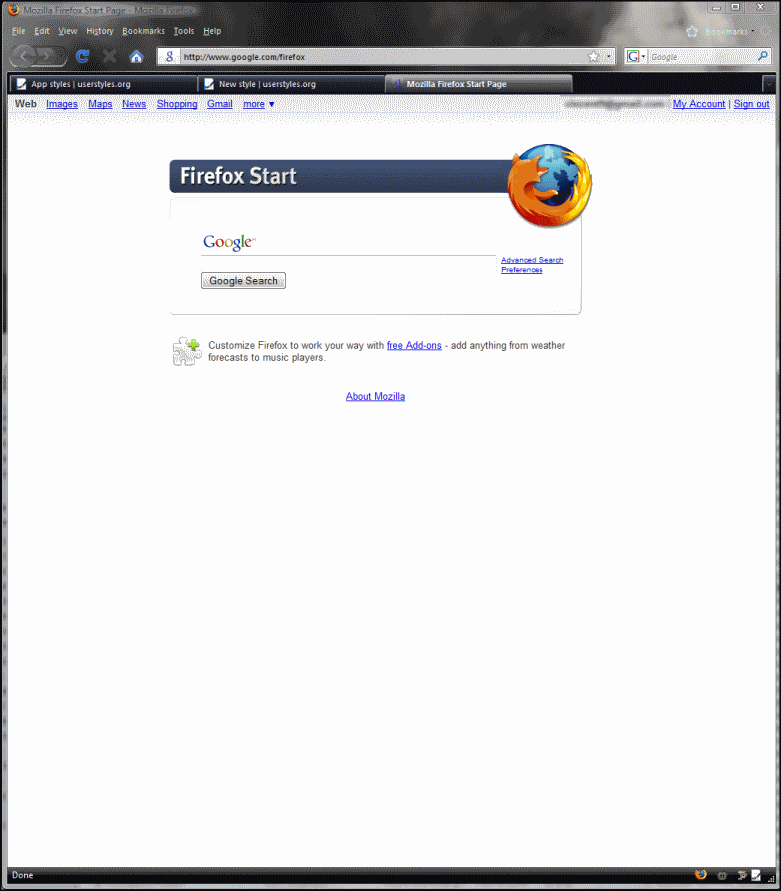Click the Stylish paper-and-pen status bar icon

[x=756, y=875]
